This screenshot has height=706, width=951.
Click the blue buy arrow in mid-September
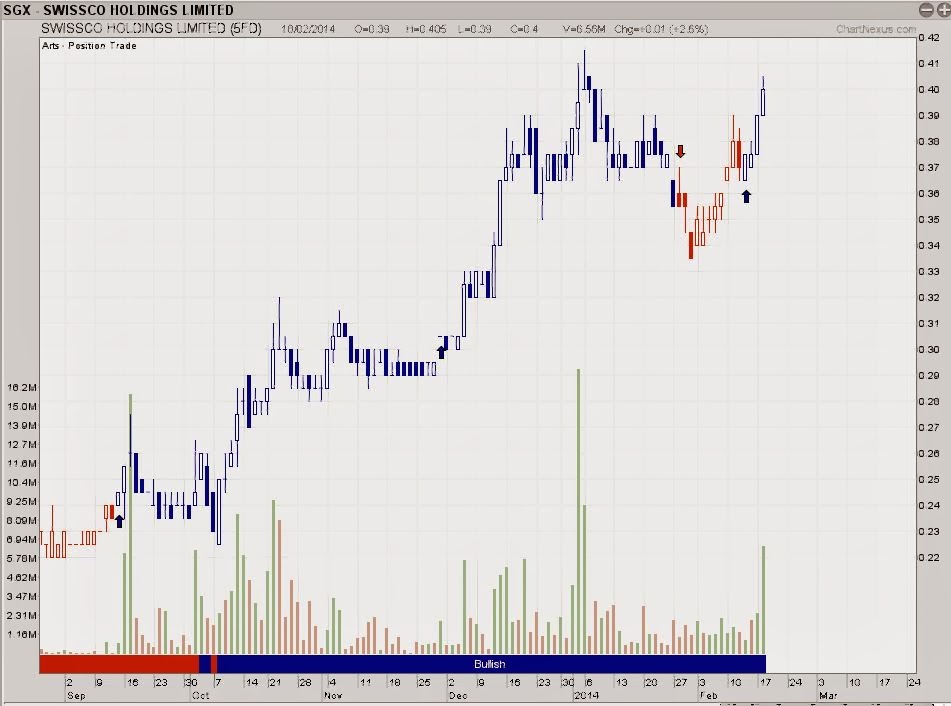tap(119, 521)
